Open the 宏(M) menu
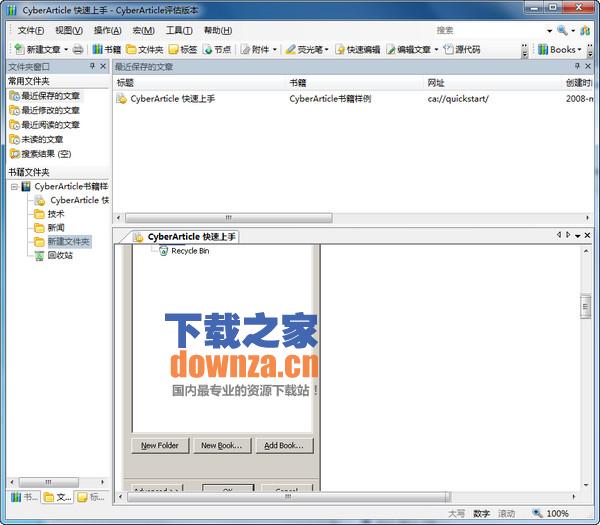 pyautogui.click(x=143, y=30)
